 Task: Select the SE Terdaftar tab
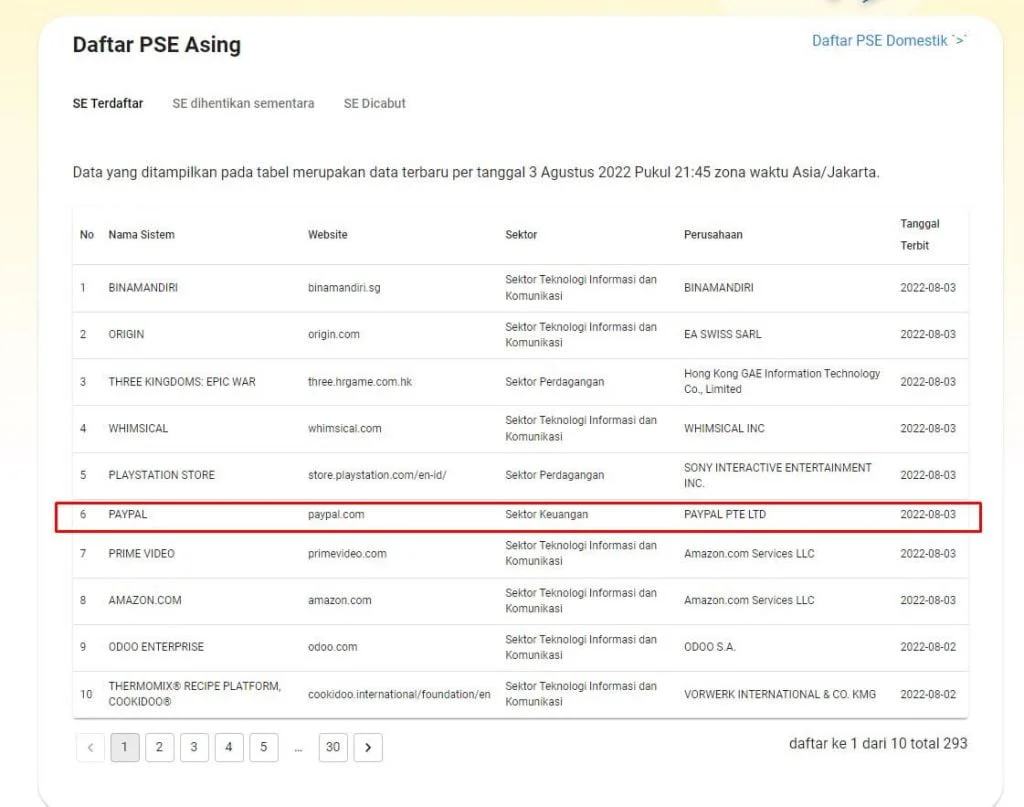108,103
